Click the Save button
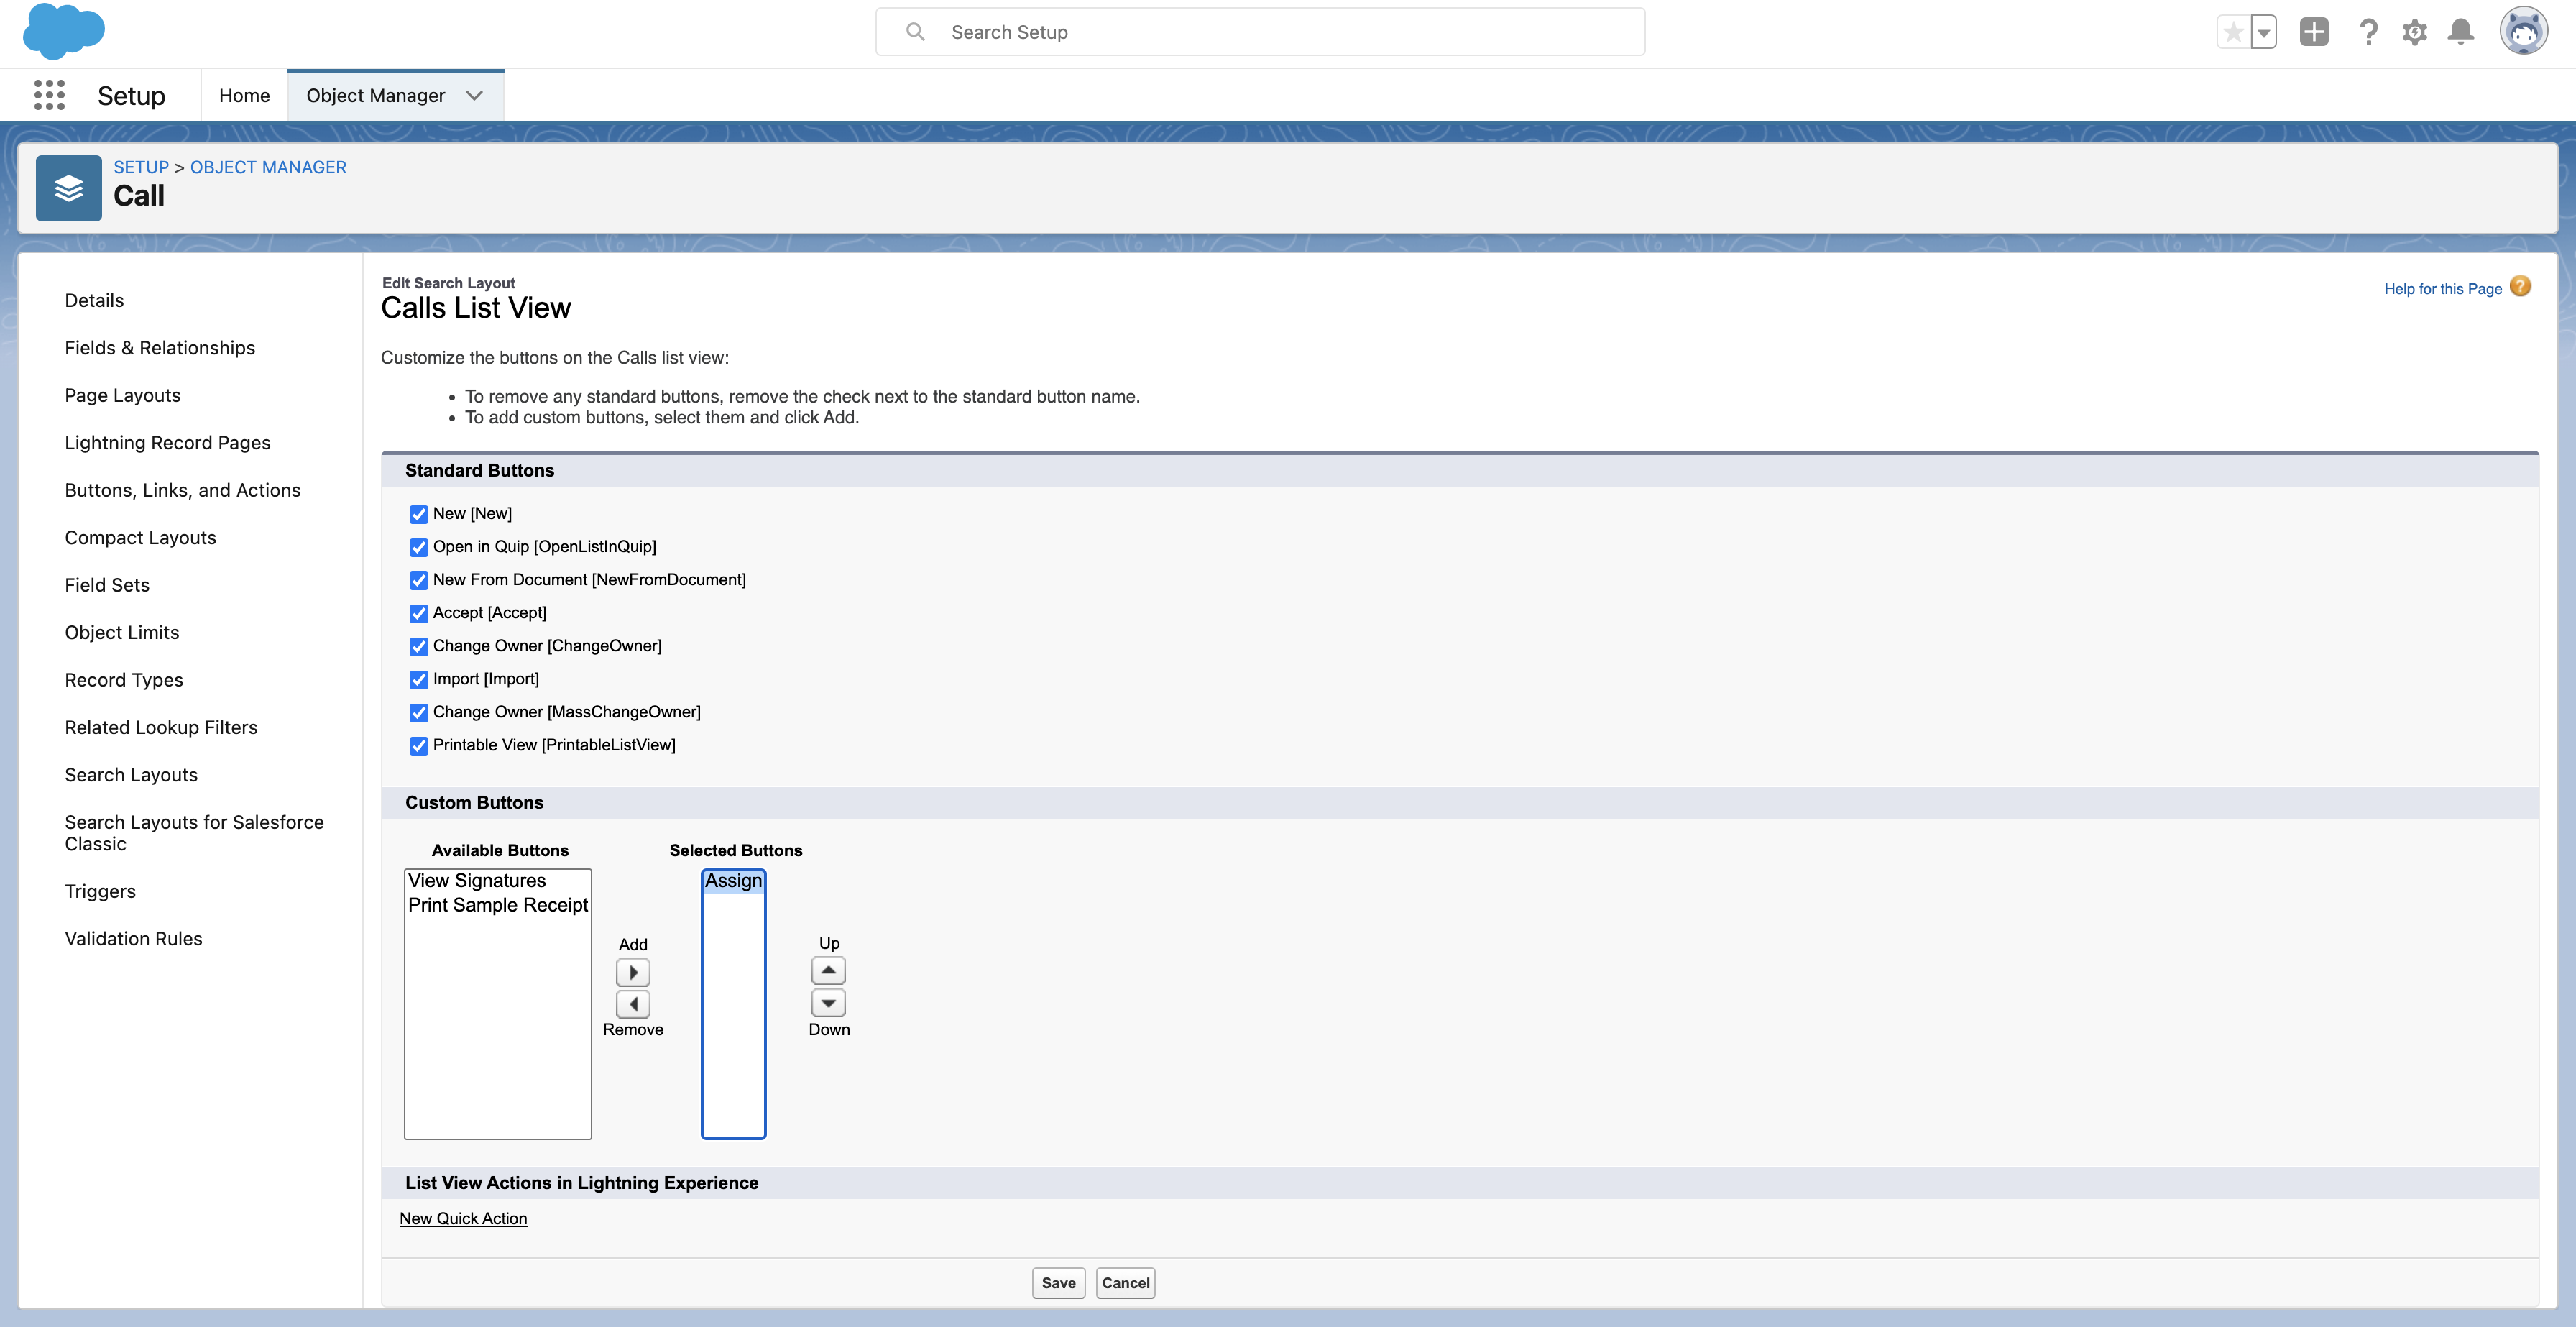 [x=1058, y=1282]
